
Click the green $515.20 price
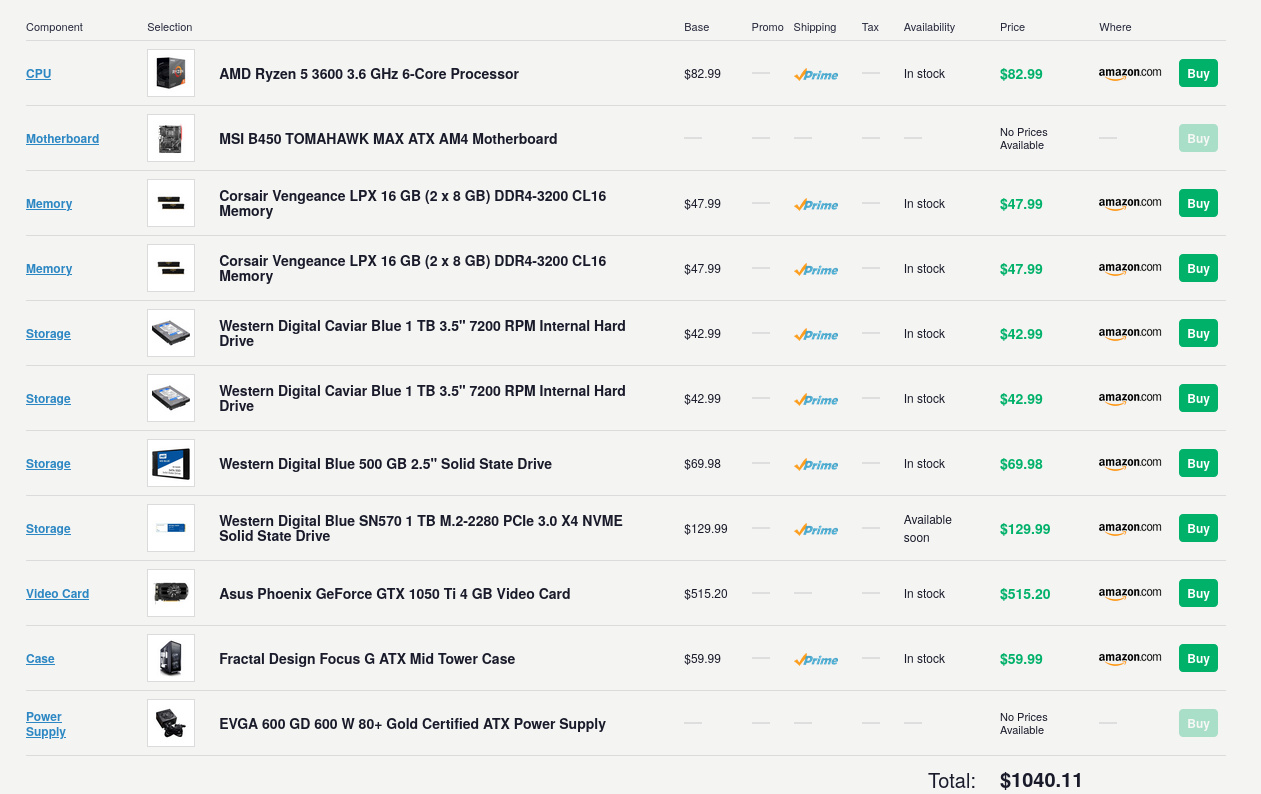(1025, 594)
